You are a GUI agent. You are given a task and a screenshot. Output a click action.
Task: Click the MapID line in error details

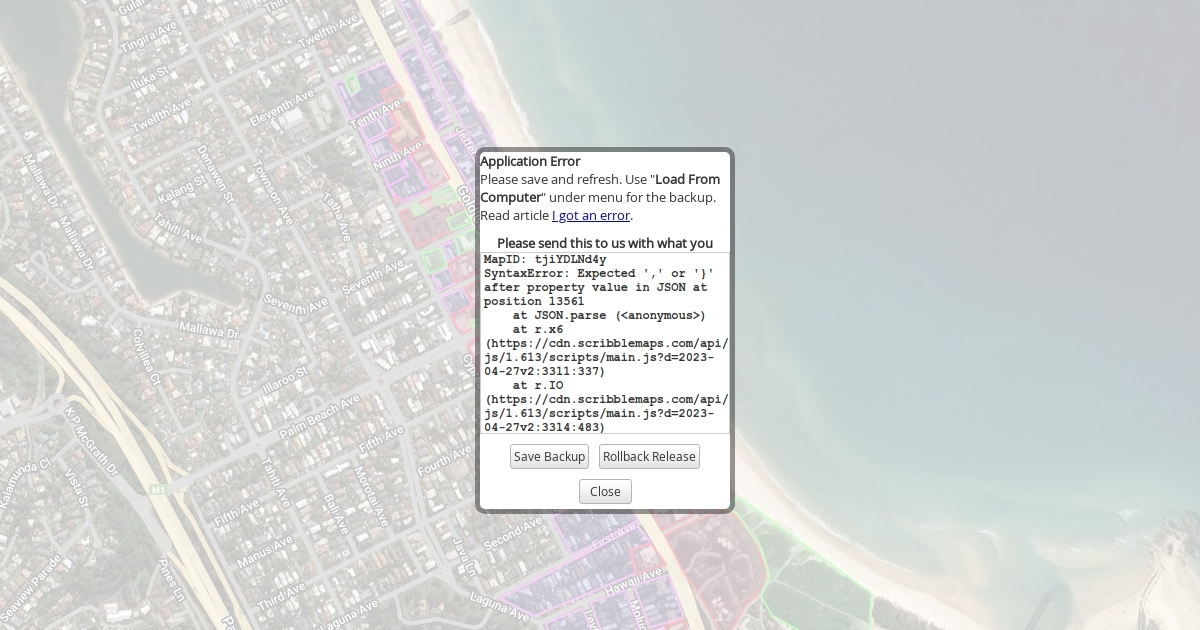click(x=545, y=259)
